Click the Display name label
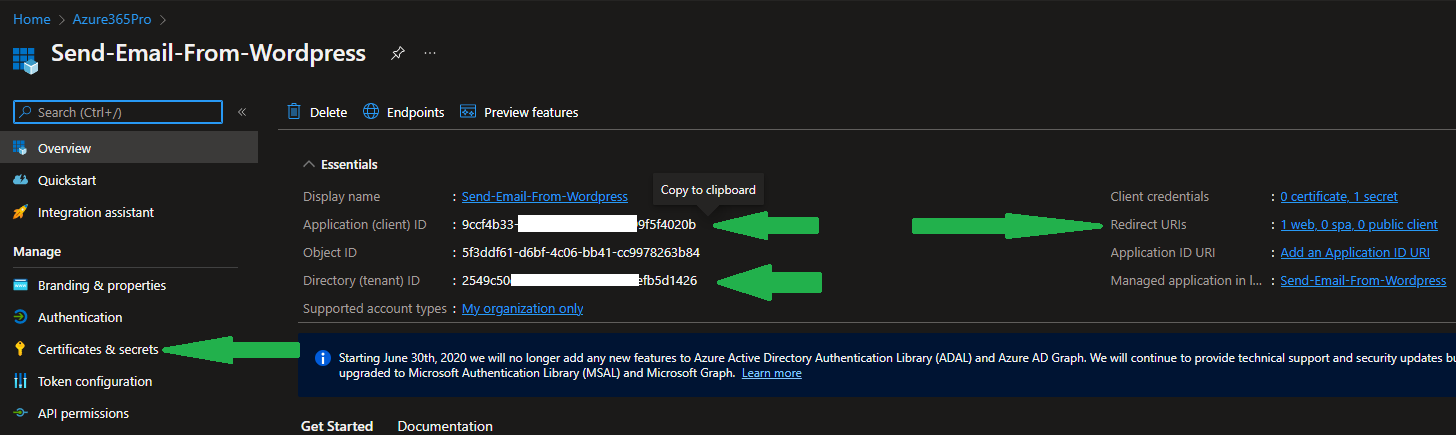1456x435 pixels. coord(341,197)
